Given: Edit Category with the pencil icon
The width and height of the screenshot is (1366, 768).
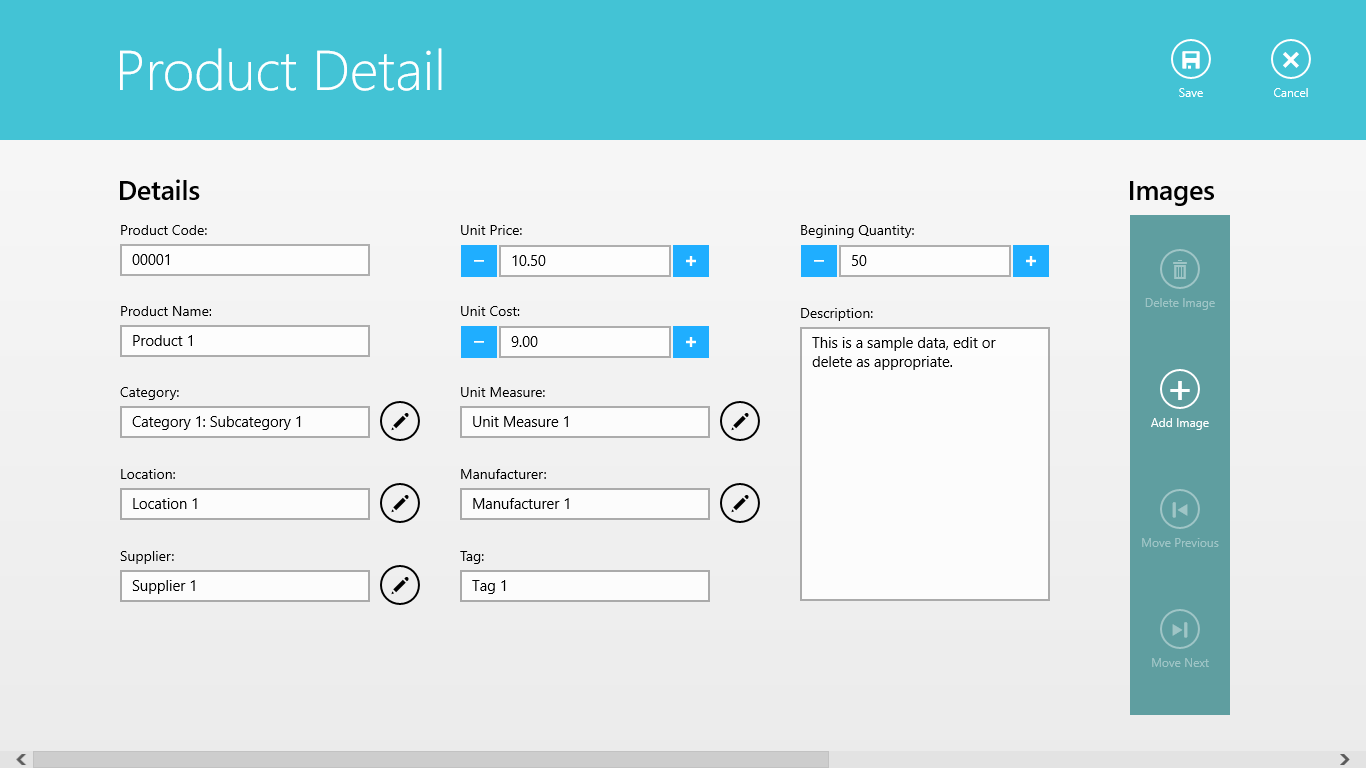Looking at the screenshot, I should [400, 422].
